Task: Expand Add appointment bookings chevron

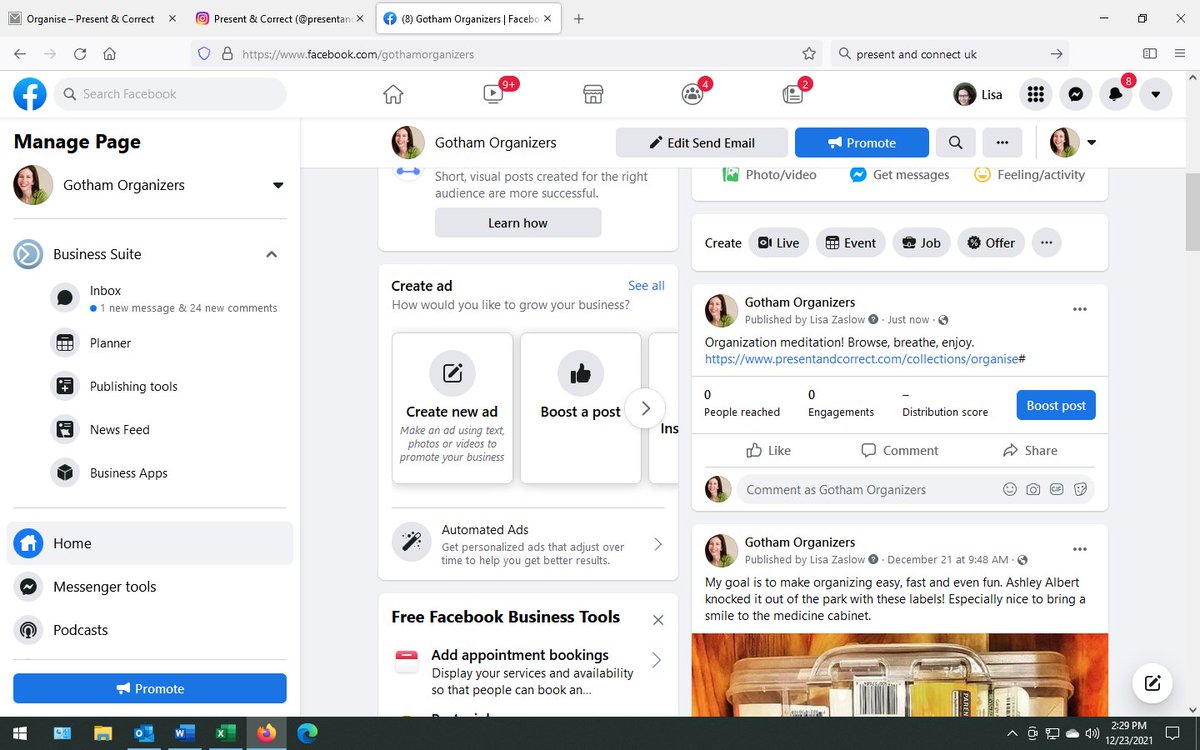Action: (657, 660)
